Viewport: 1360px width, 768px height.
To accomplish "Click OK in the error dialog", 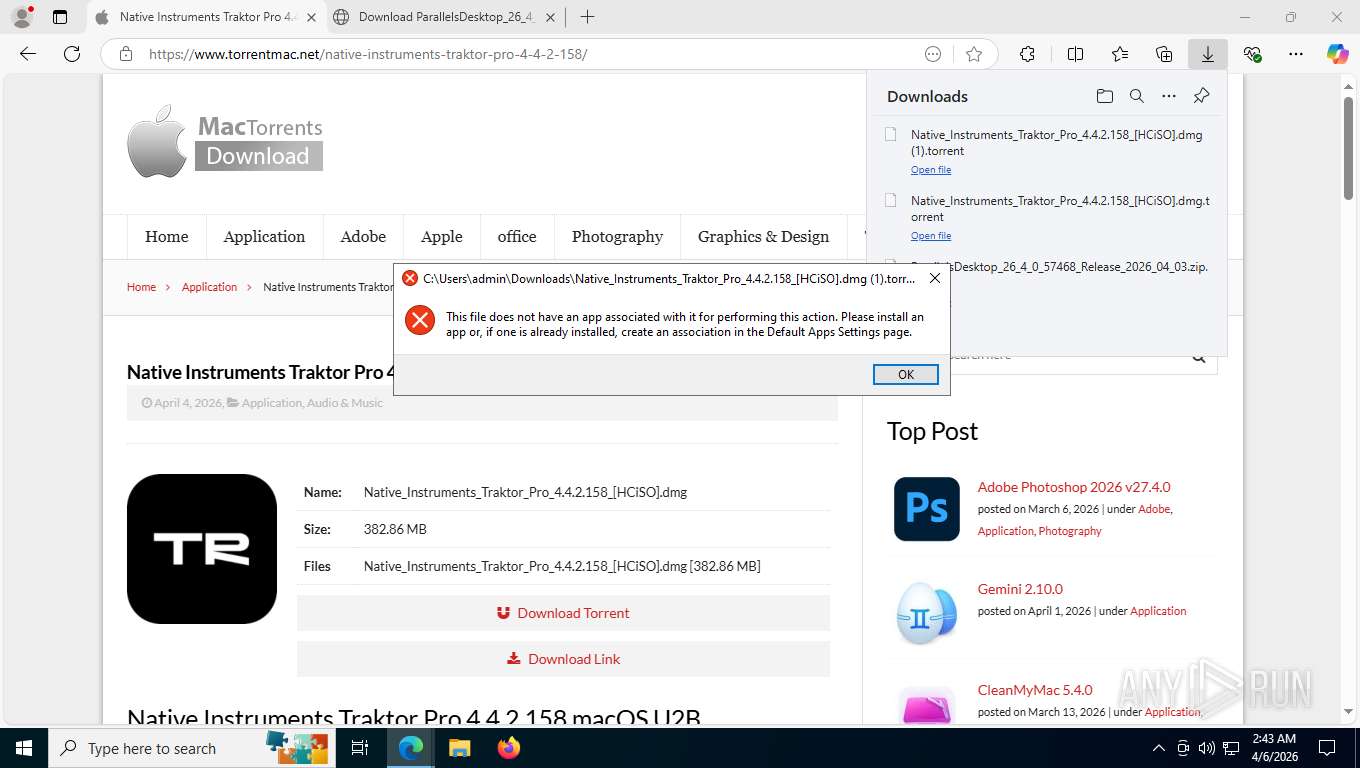I will 905,374.
